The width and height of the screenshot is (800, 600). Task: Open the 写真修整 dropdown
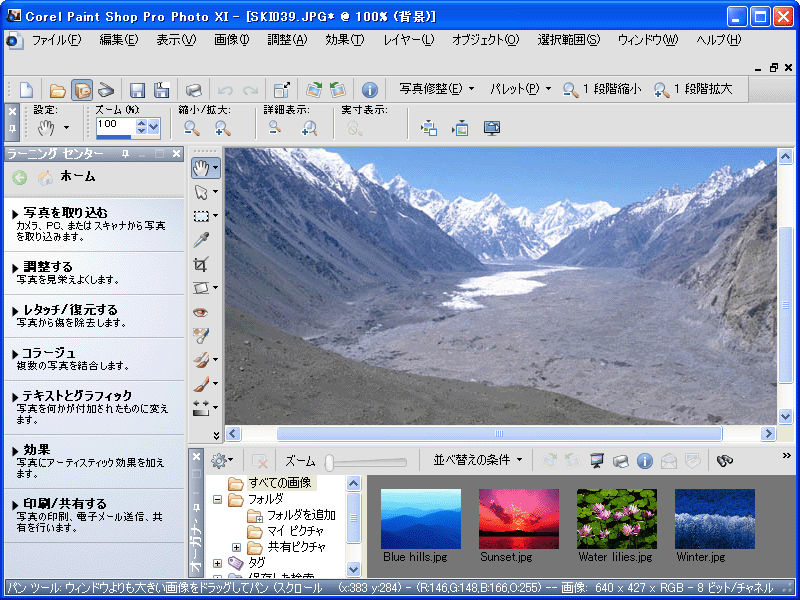[437, 89]
